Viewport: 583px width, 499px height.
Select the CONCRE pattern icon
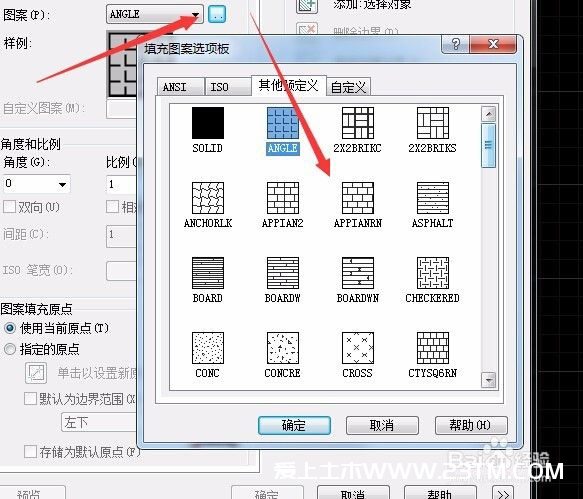(283, 348)
